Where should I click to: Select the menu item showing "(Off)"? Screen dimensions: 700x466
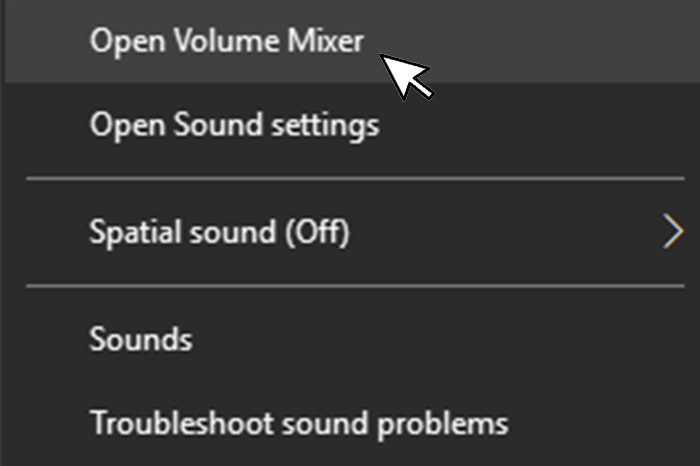[220, 232]
